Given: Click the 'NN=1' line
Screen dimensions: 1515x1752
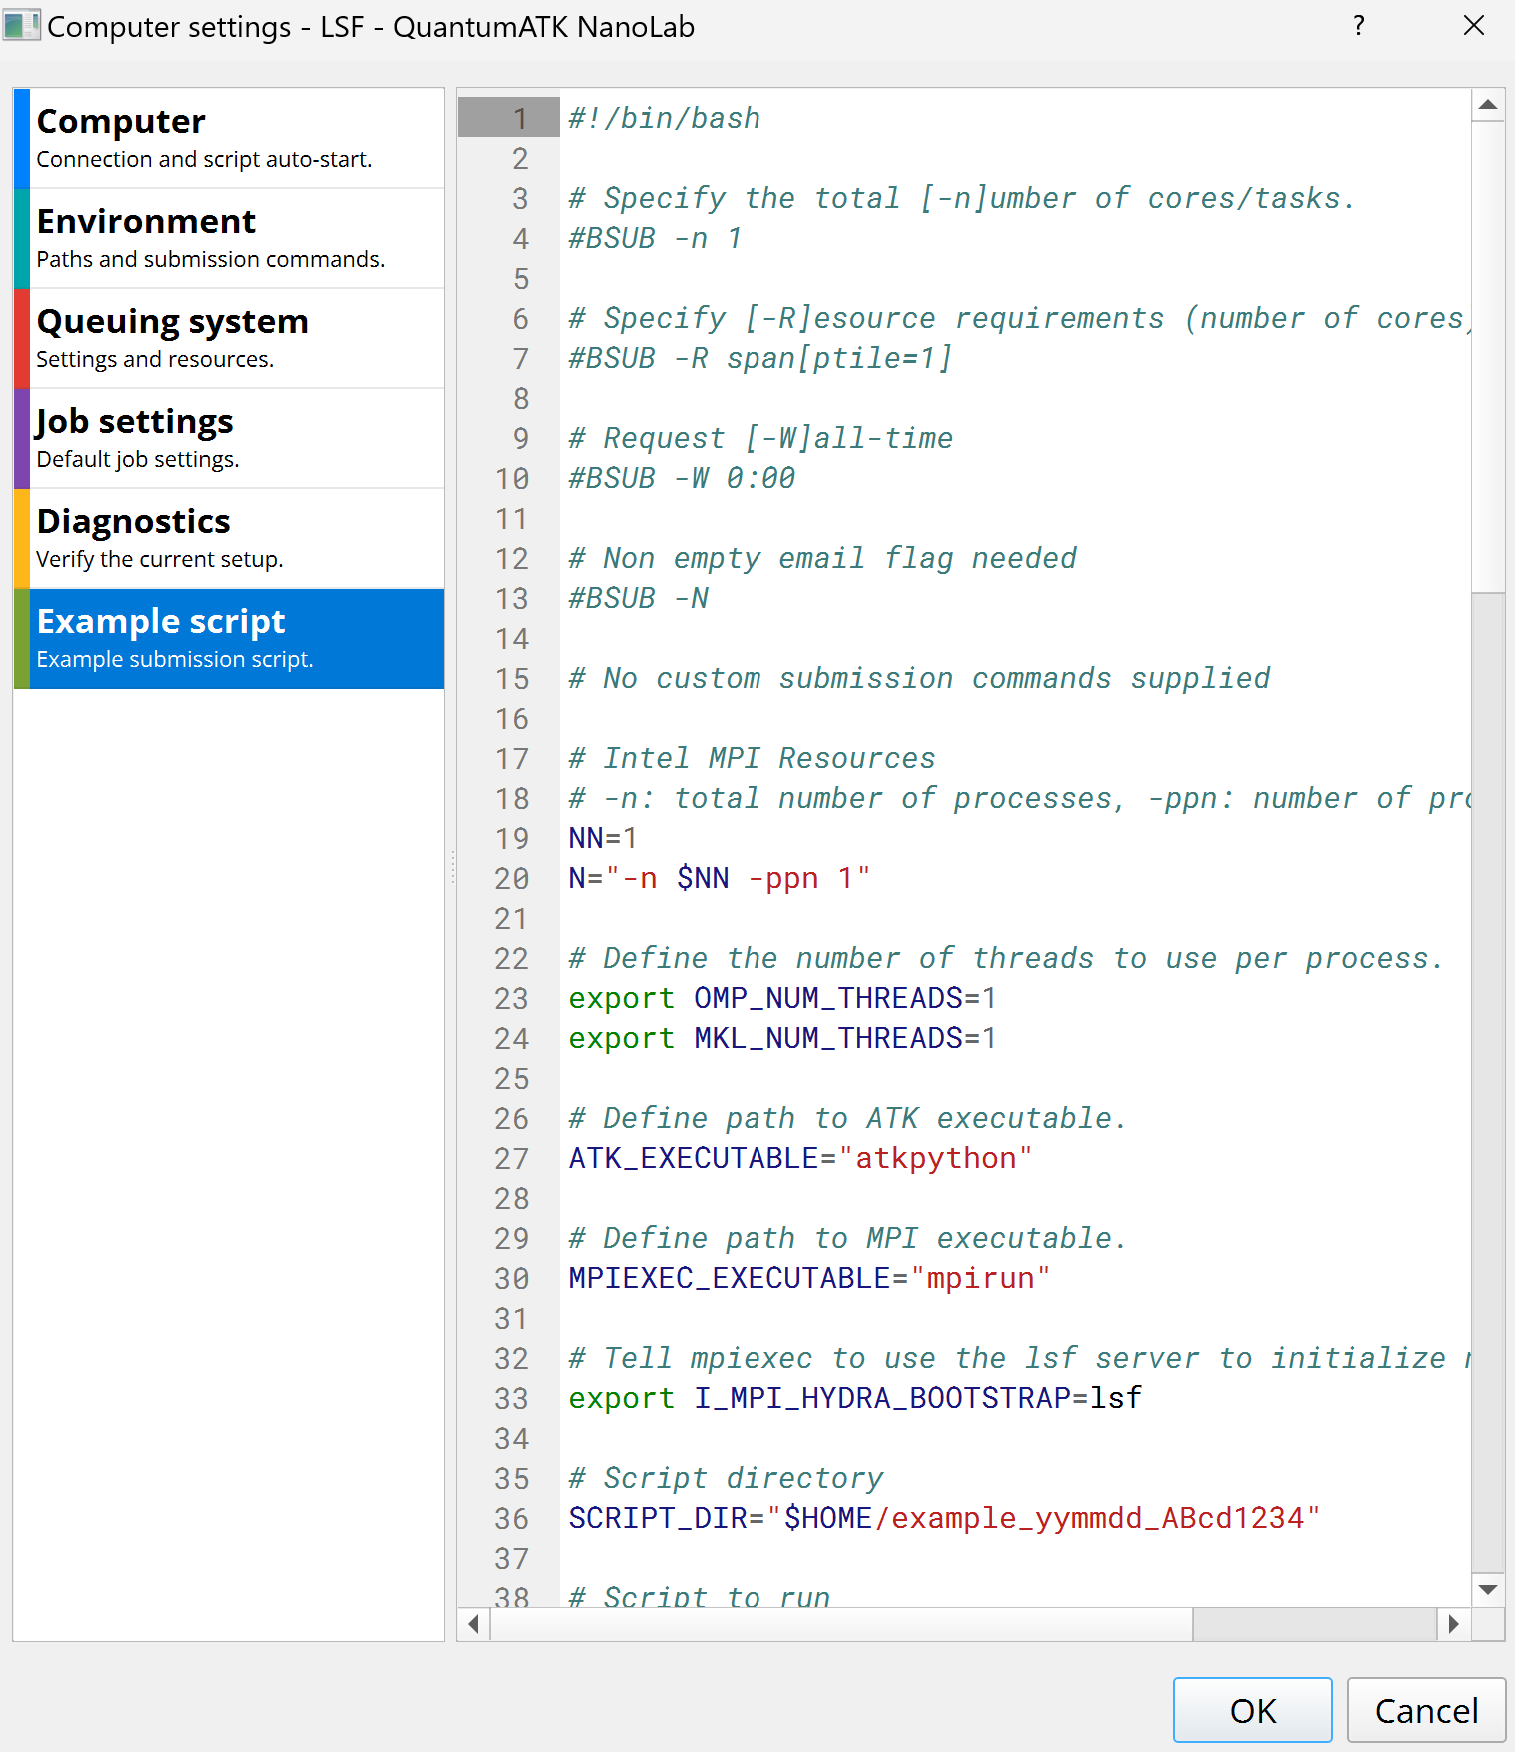Looking at the screenshot, I should point(602,838).
